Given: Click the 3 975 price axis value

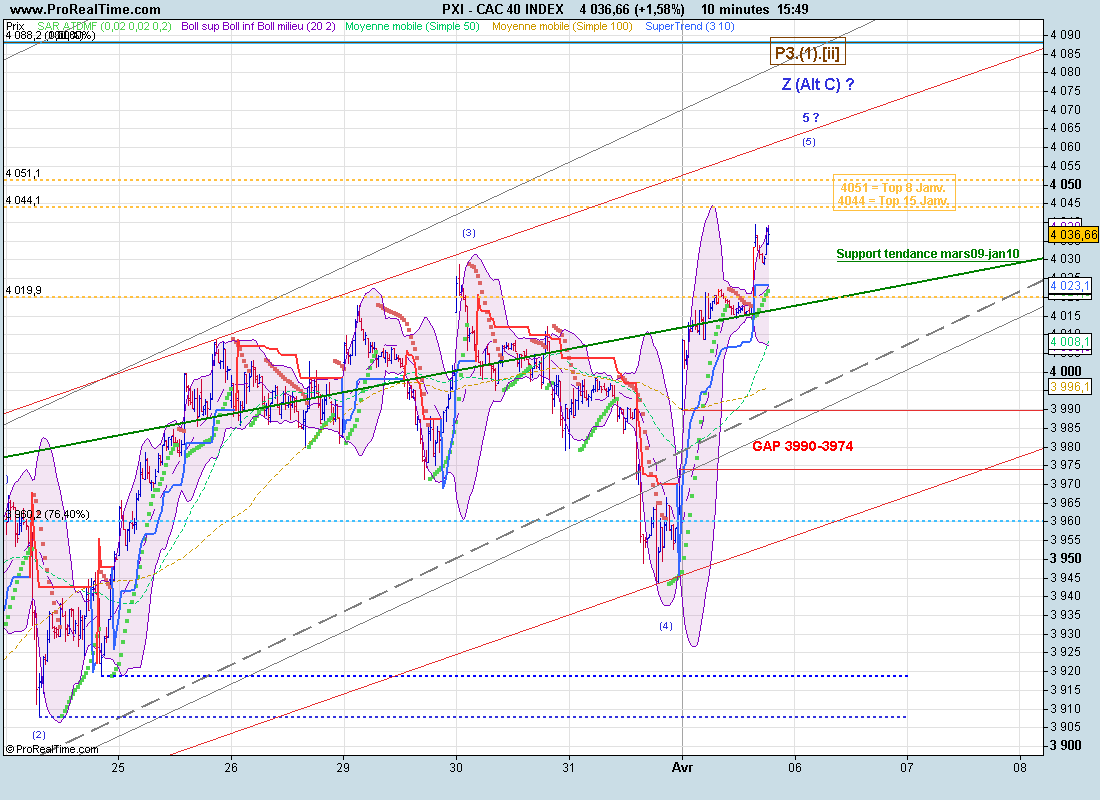Looking at the screenshot, I should pyautogui.click(x=1066, y=465).
